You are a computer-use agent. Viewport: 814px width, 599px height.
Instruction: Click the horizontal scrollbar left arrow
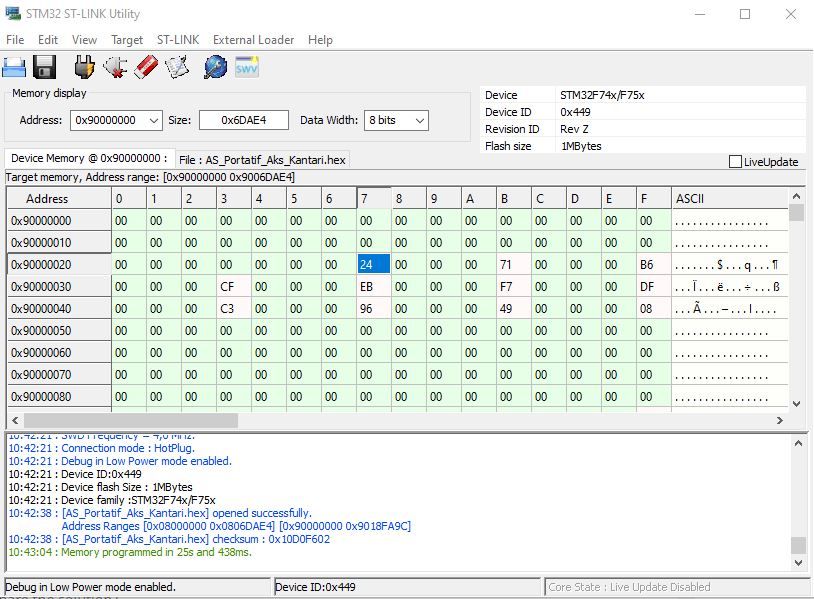tap(15, 420)
